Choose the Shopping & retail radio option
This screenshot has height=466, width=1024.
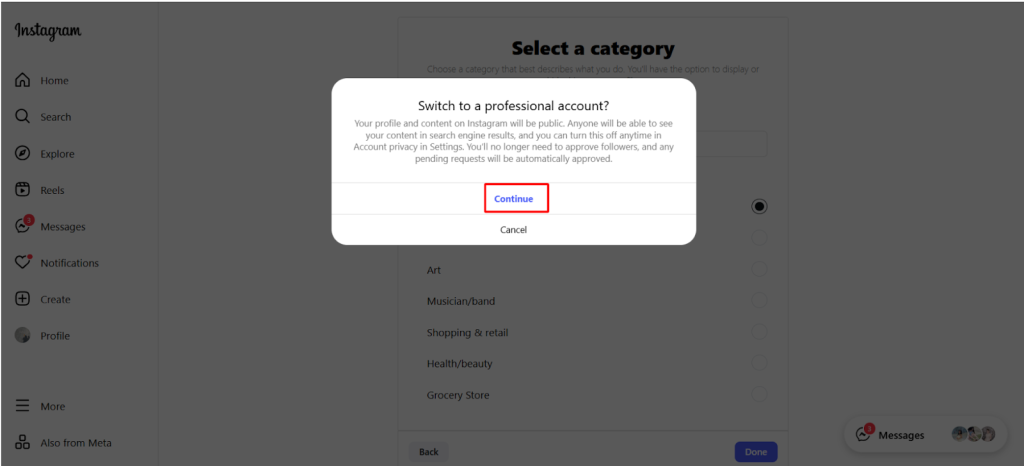pyautogui.click(x=759, y=332)
